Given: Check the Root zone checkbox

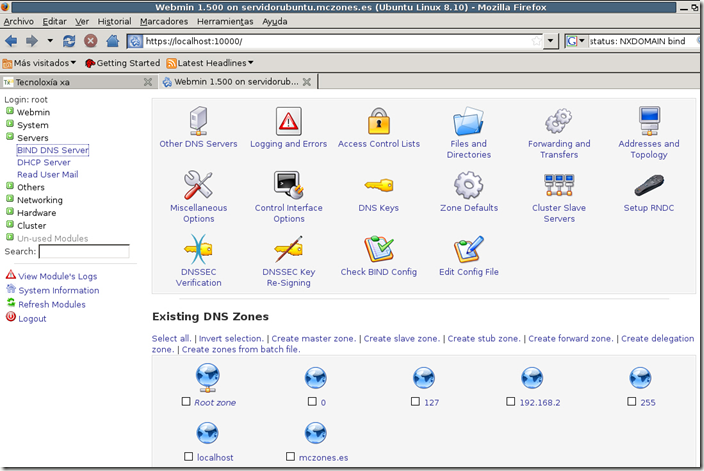Looking at the screenshot, I should [186, 401].
